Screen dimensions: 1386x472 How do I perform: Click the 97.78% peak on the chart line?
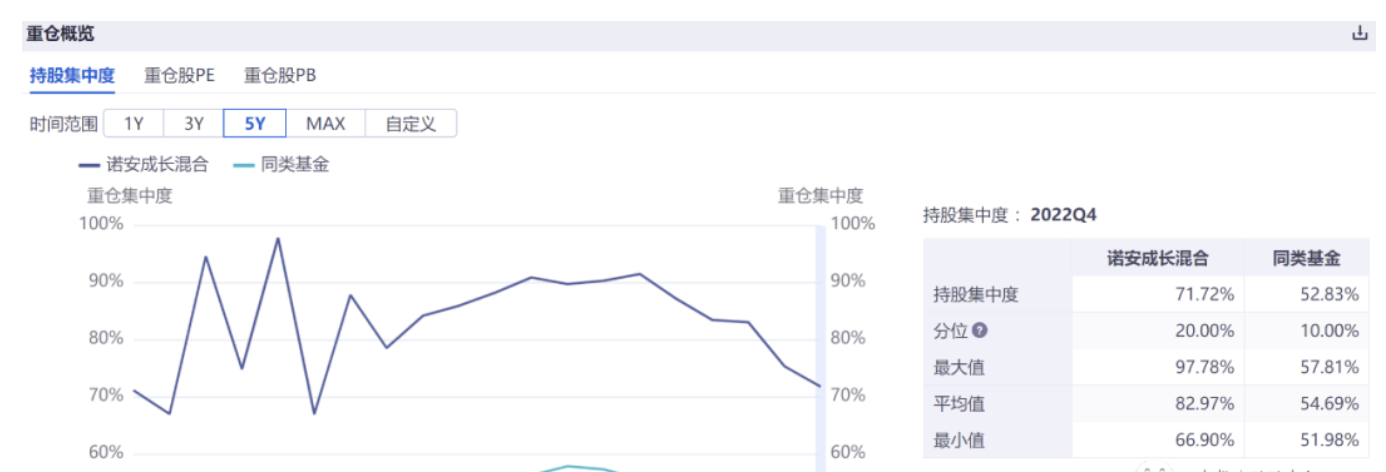[x=277, y=239]
